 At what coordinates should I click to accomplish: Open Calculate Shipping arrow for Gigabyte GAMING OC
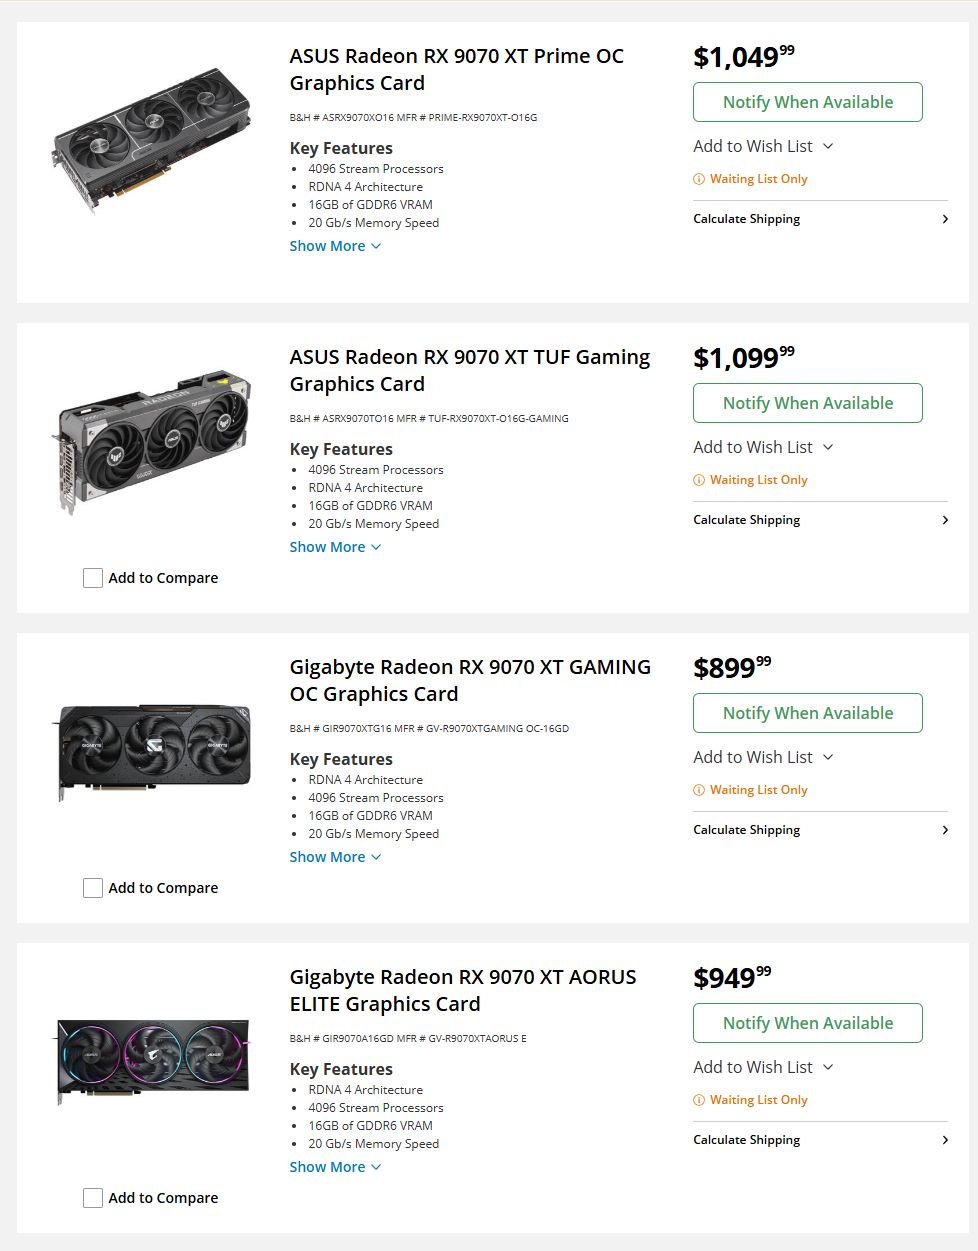click(944, 829)
